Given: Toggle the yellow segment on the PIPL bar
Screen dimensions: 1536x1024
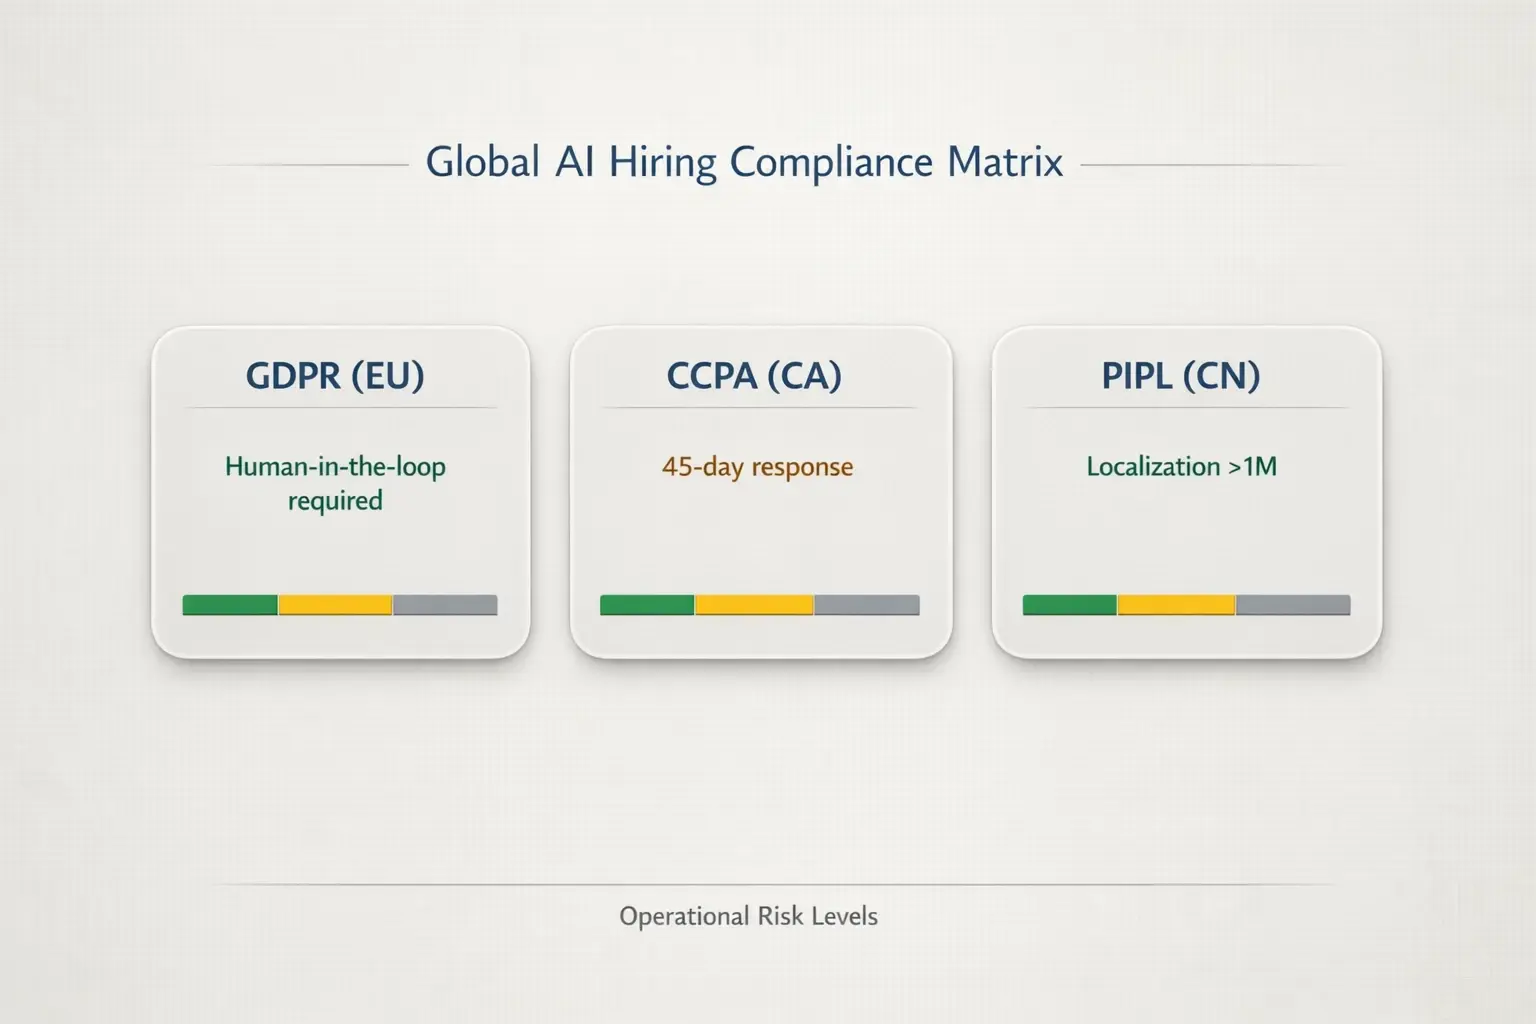Looking at the screenshot, I should coord(1176,604).
